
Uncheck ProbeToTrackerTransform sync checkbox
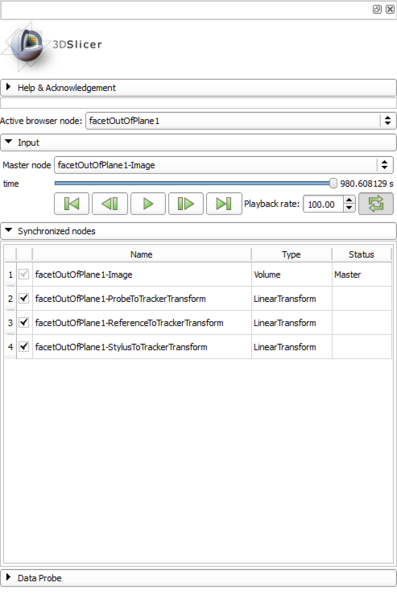point(24,298)
